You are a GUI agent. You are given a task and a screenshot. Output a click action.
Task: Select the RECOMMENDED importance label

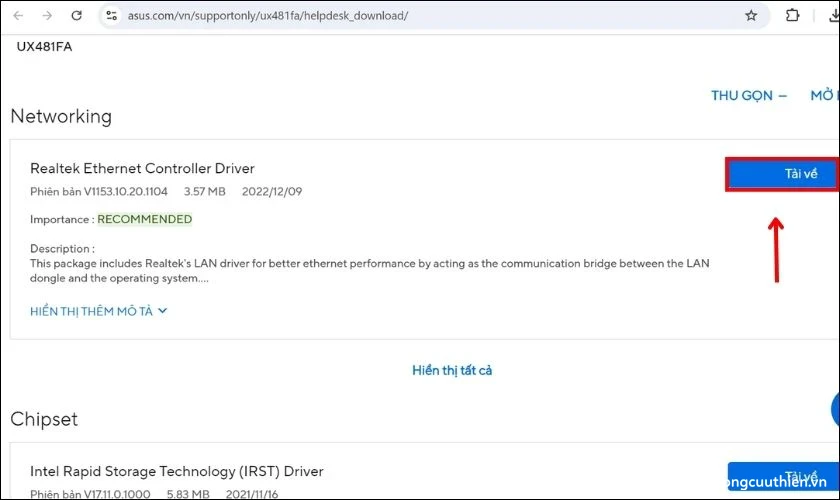pyautogui.click(x=145, y=219)
